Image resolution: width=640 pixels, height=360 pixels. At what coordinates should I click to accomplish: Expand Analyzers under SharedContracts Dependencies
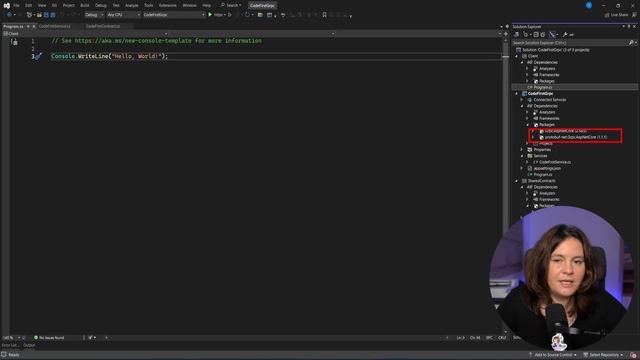pyautogui.click(x=527, y=193)
